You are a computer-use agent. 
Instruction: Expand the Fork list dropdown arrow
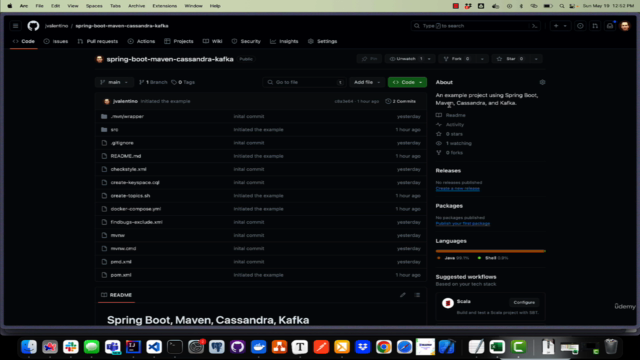(482, 59)
